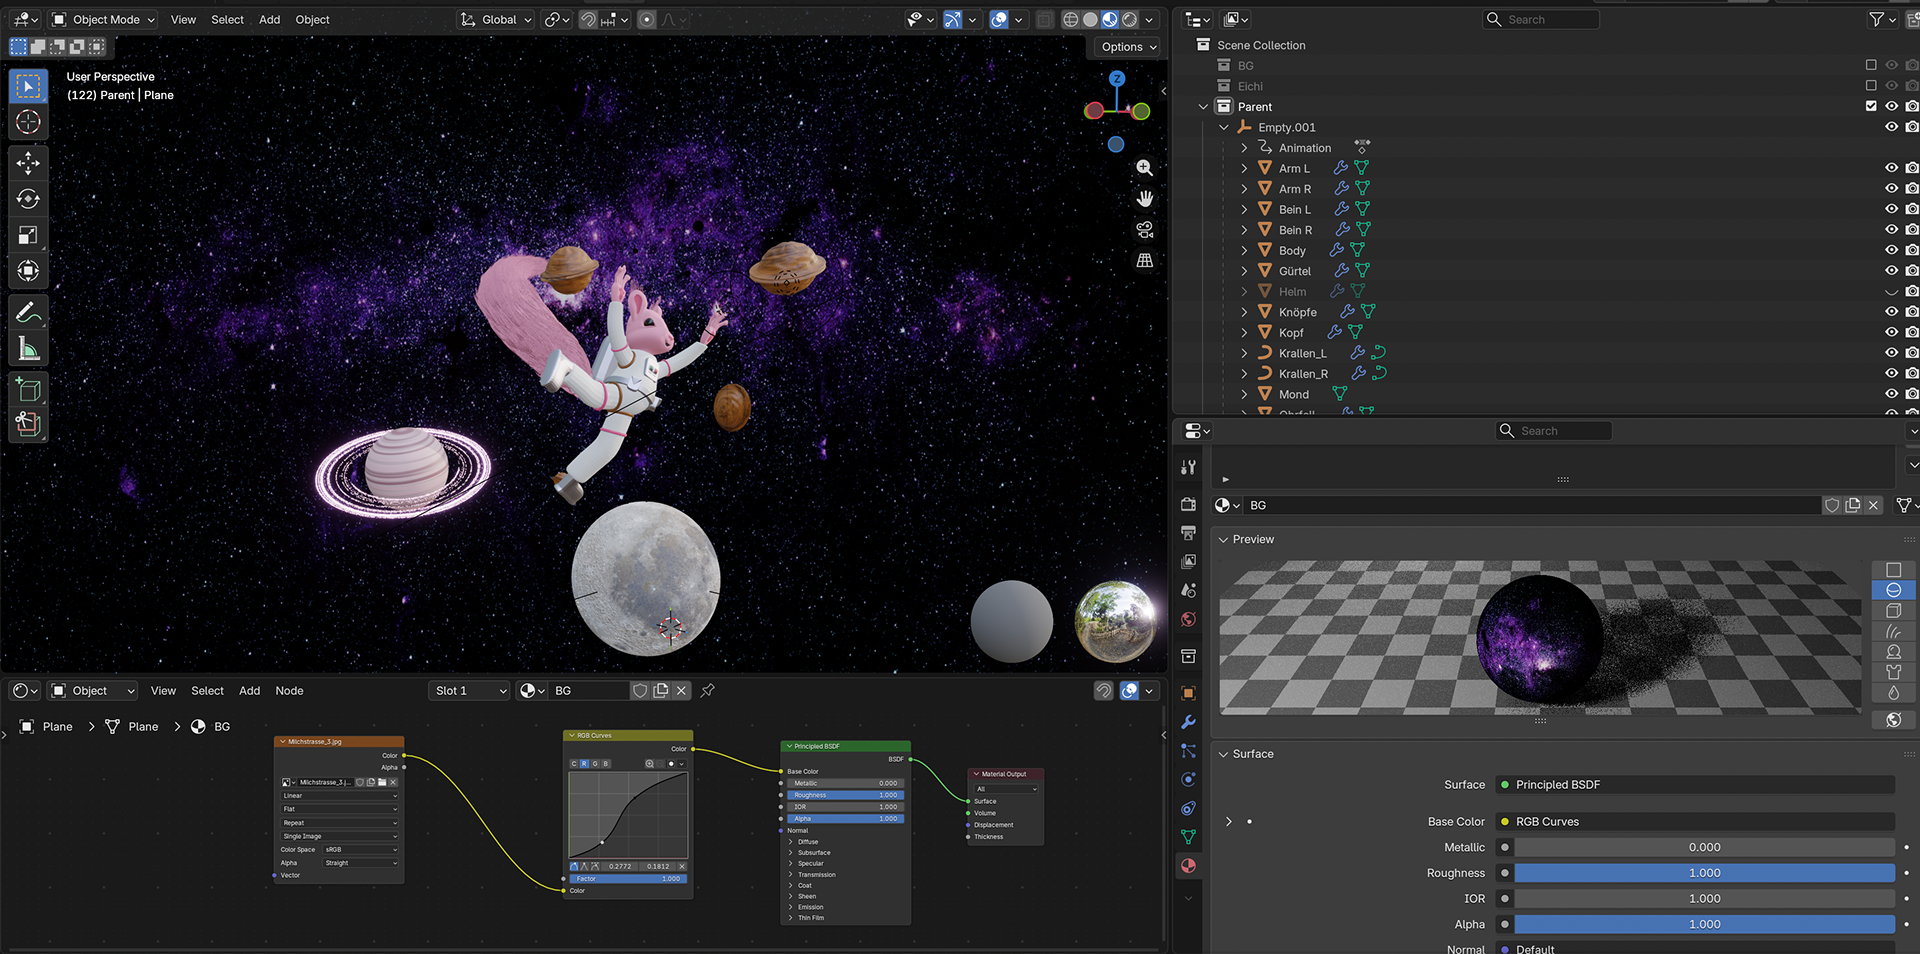This screenshot has width=1920, height=954.
Task: Open the Modifier properties wrench tab
Action: 1188,722
